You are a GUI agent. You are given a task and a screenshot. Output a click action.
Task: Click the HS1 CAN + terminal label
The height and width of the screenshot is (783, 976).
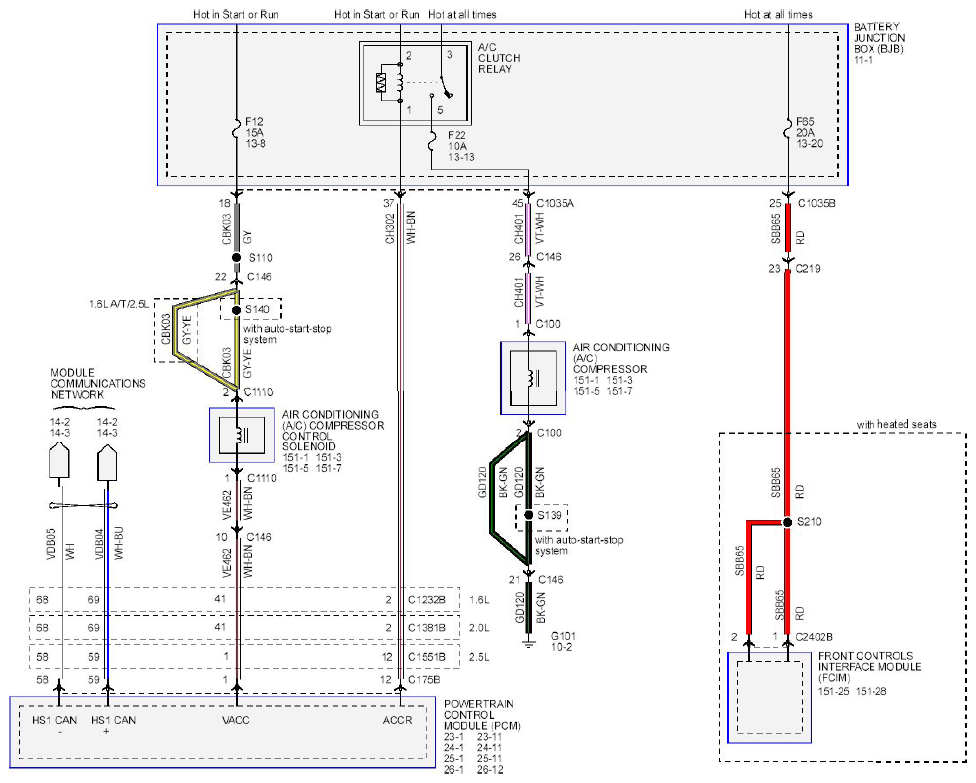(x=113, y=725)
